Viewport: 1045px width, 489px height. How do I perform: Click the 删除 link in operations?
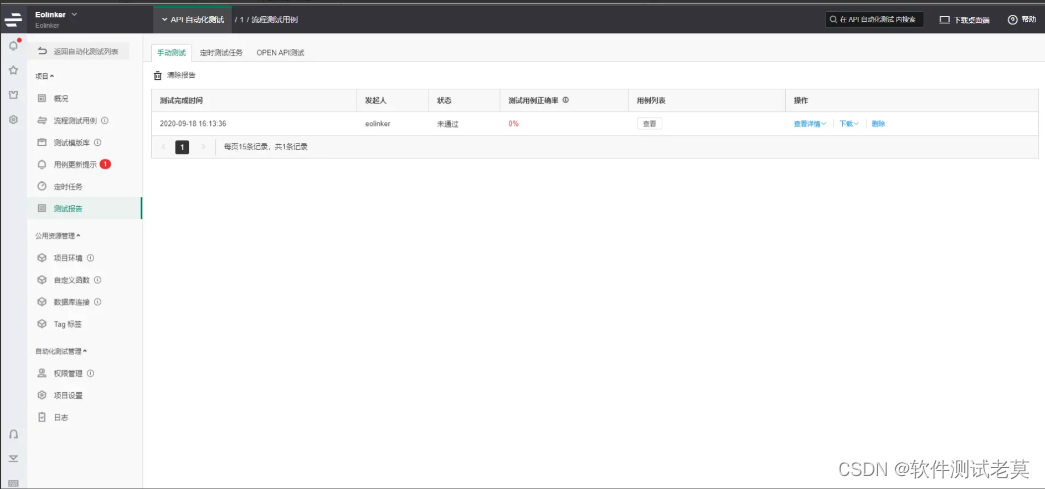tap(878, 124)
